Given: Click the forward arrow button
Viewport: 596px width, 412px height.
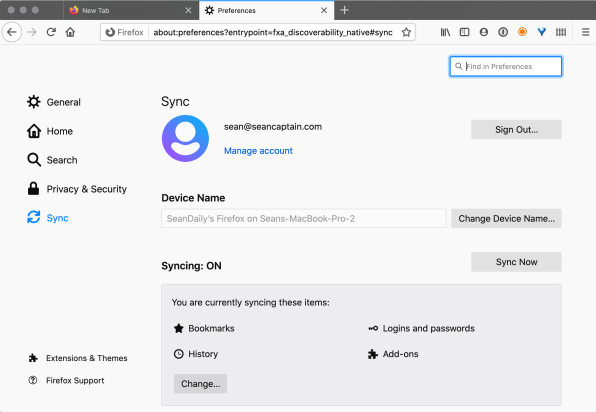Looking at the screenshot, I should tap(32, 32).
